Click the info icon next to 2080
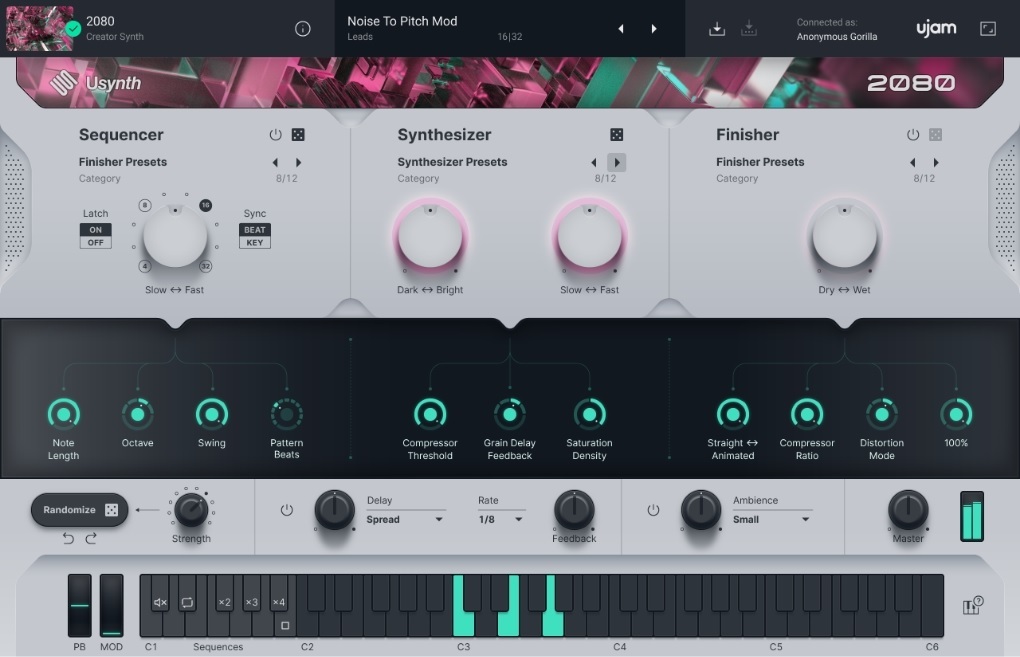 303,29
